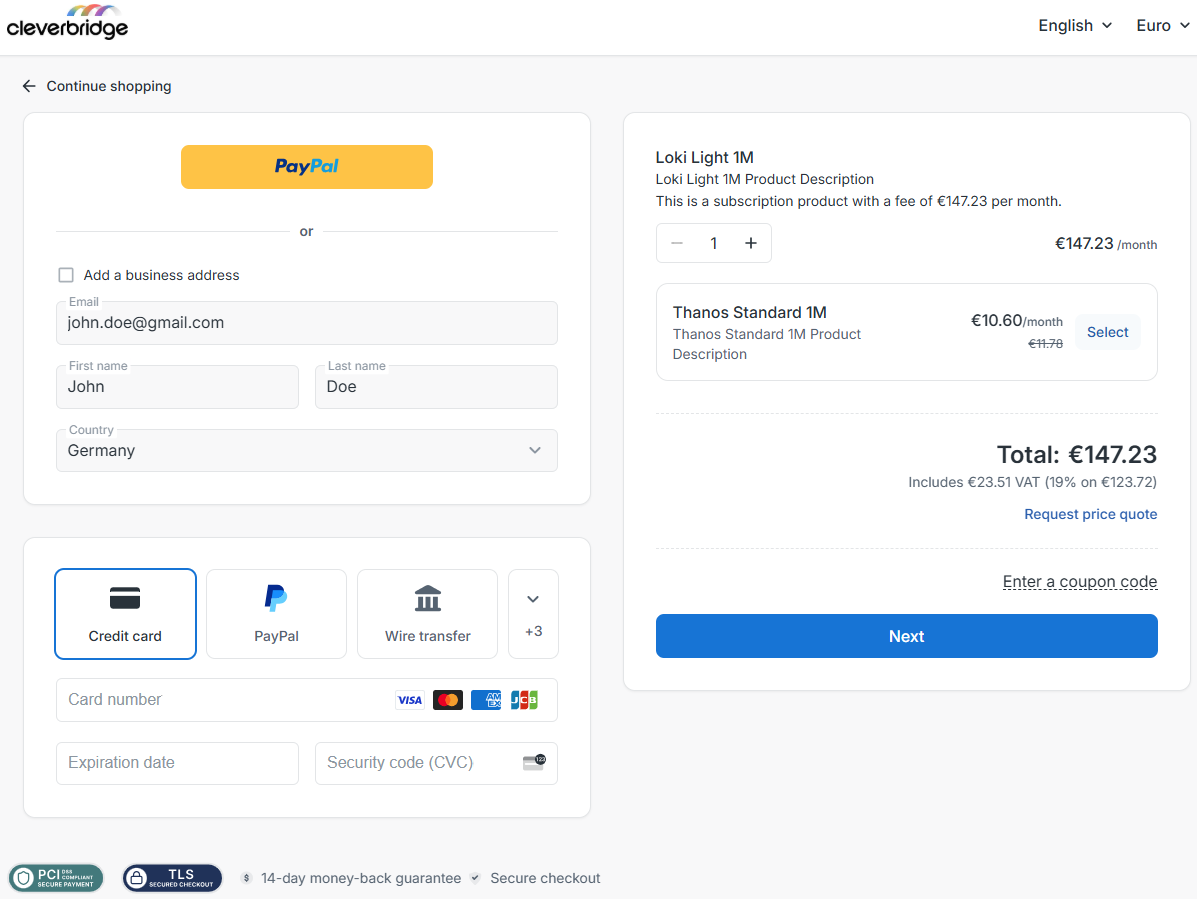This screenshot has height=899, width=1197.
Task: Click the Mastercard icon
Action: (448, 700)
